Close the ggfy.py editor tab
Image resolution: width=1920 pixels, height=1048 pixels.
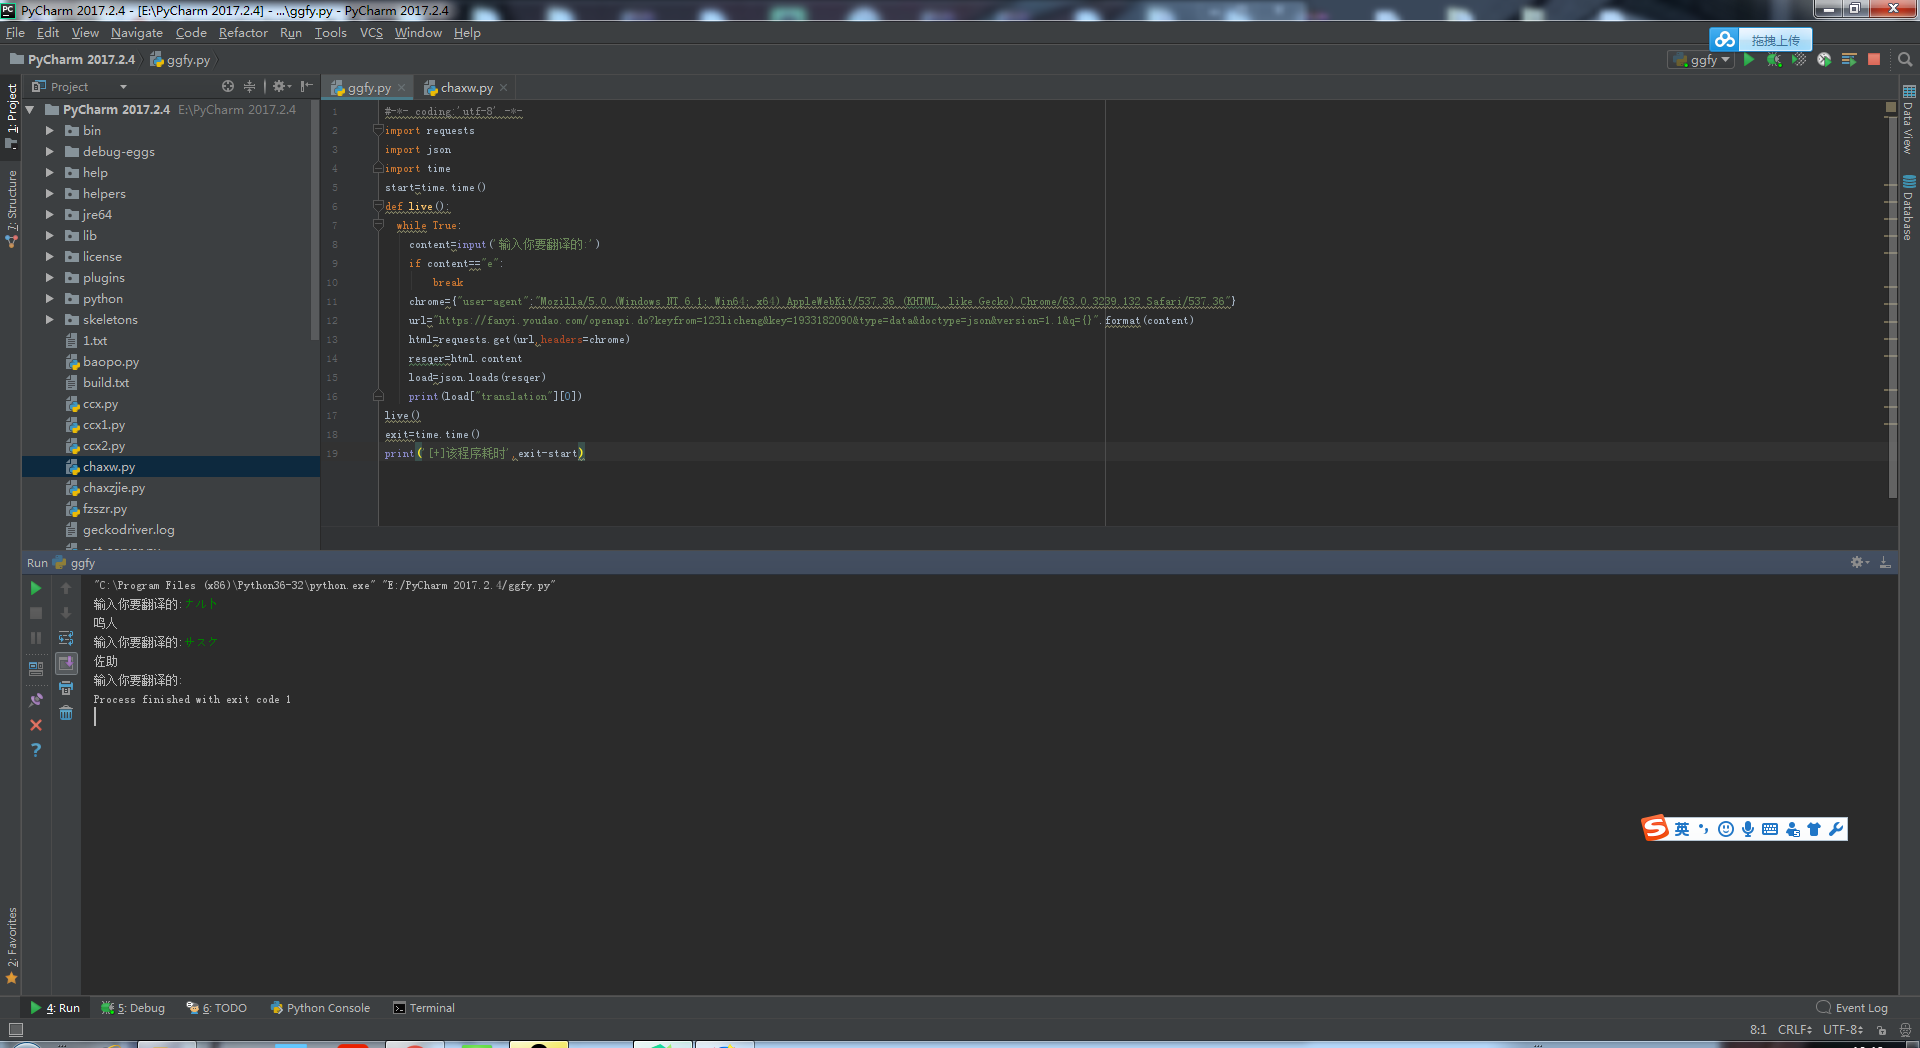coord(402,88)
